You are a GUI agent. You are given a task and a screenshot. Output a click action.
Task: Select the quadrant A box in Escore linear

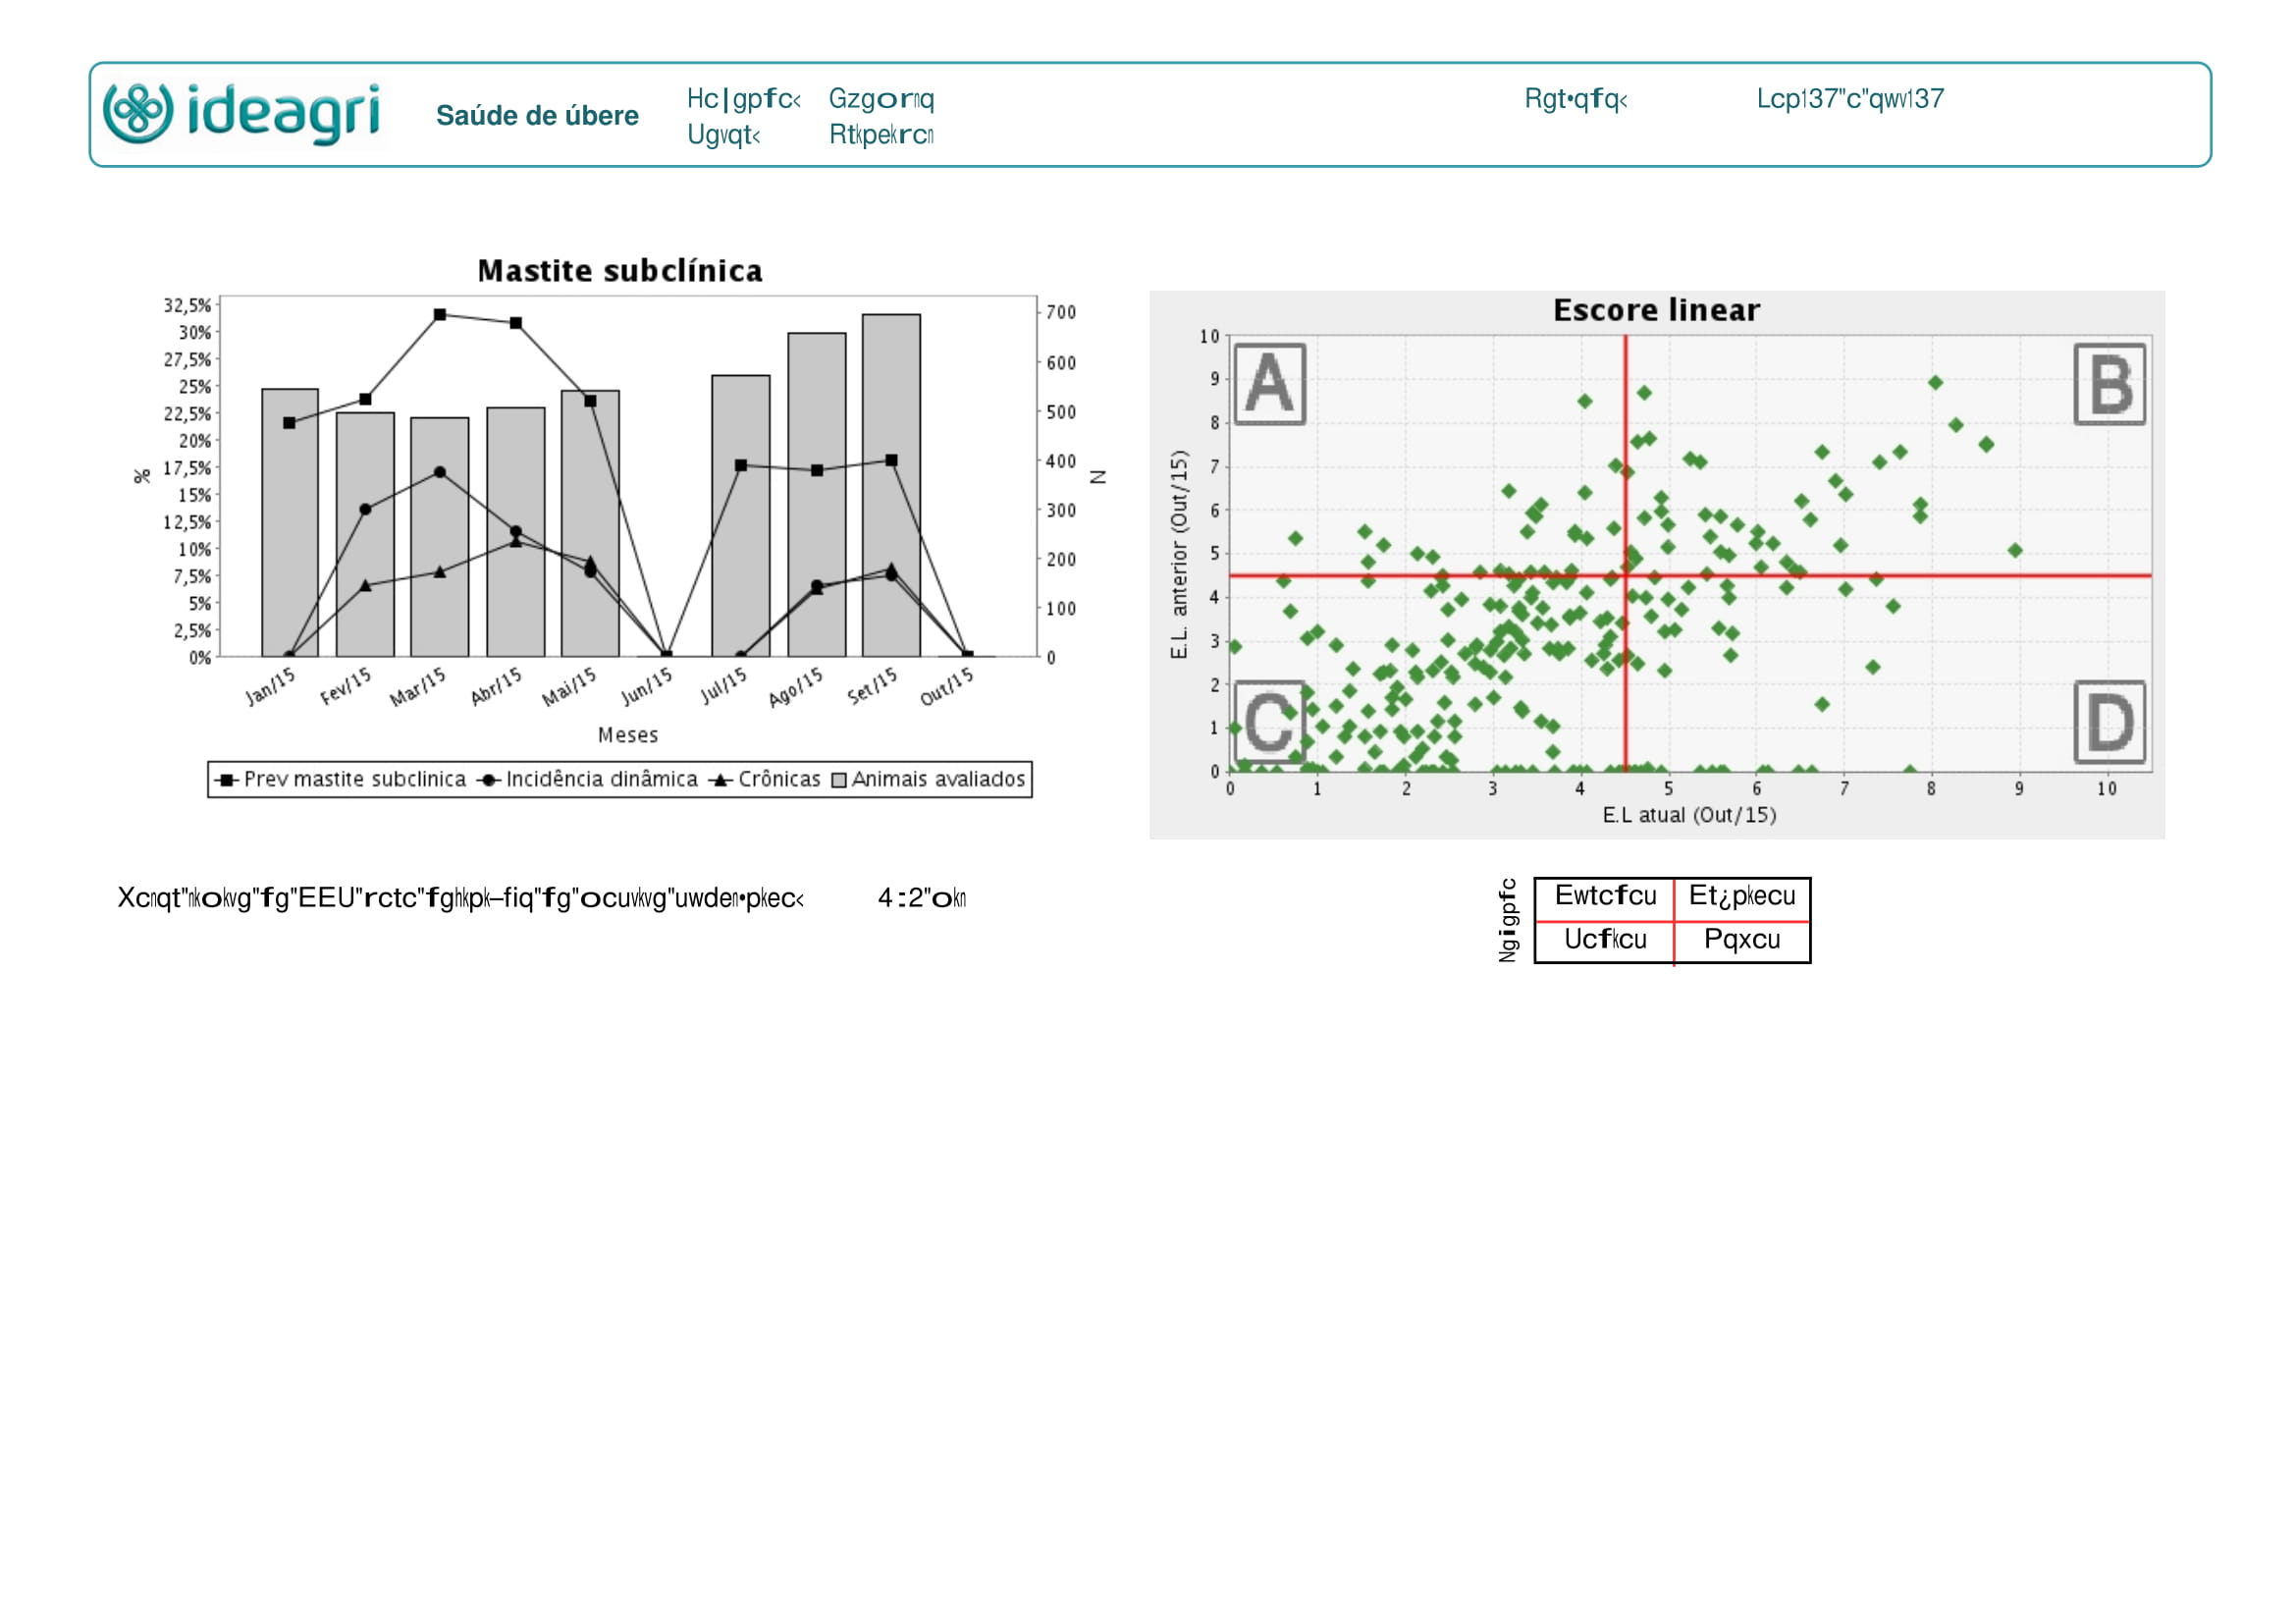click(1270, 385)
